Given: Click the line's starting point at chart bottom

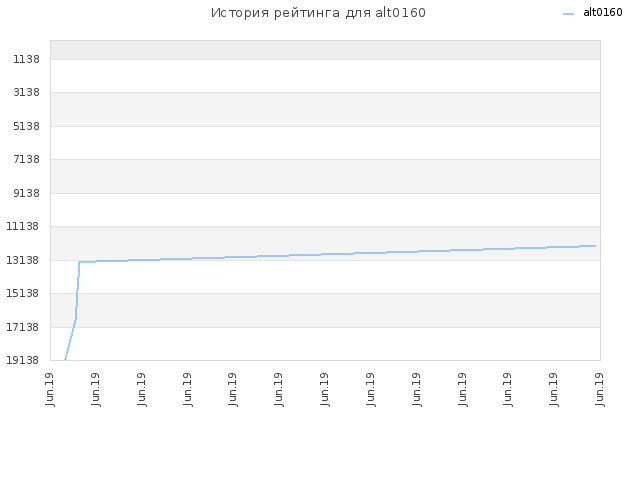Looking at the screenshot, I should [x=65, y=360].
